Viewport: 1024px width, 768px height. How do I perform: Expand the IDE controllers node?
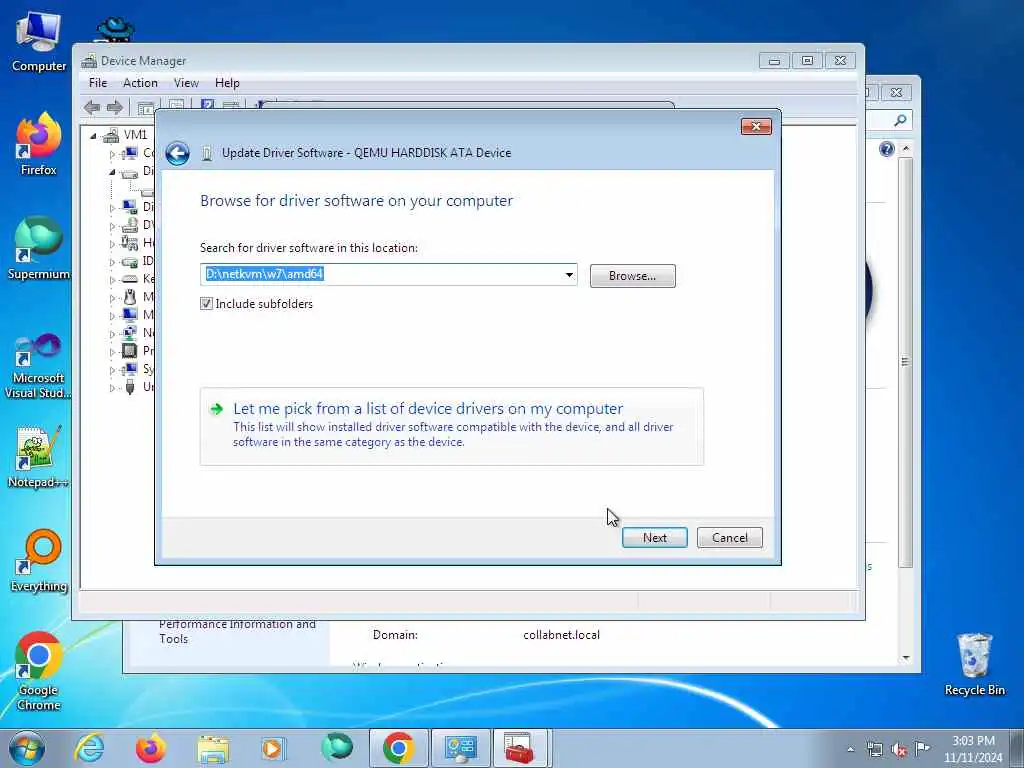[112, 262]
